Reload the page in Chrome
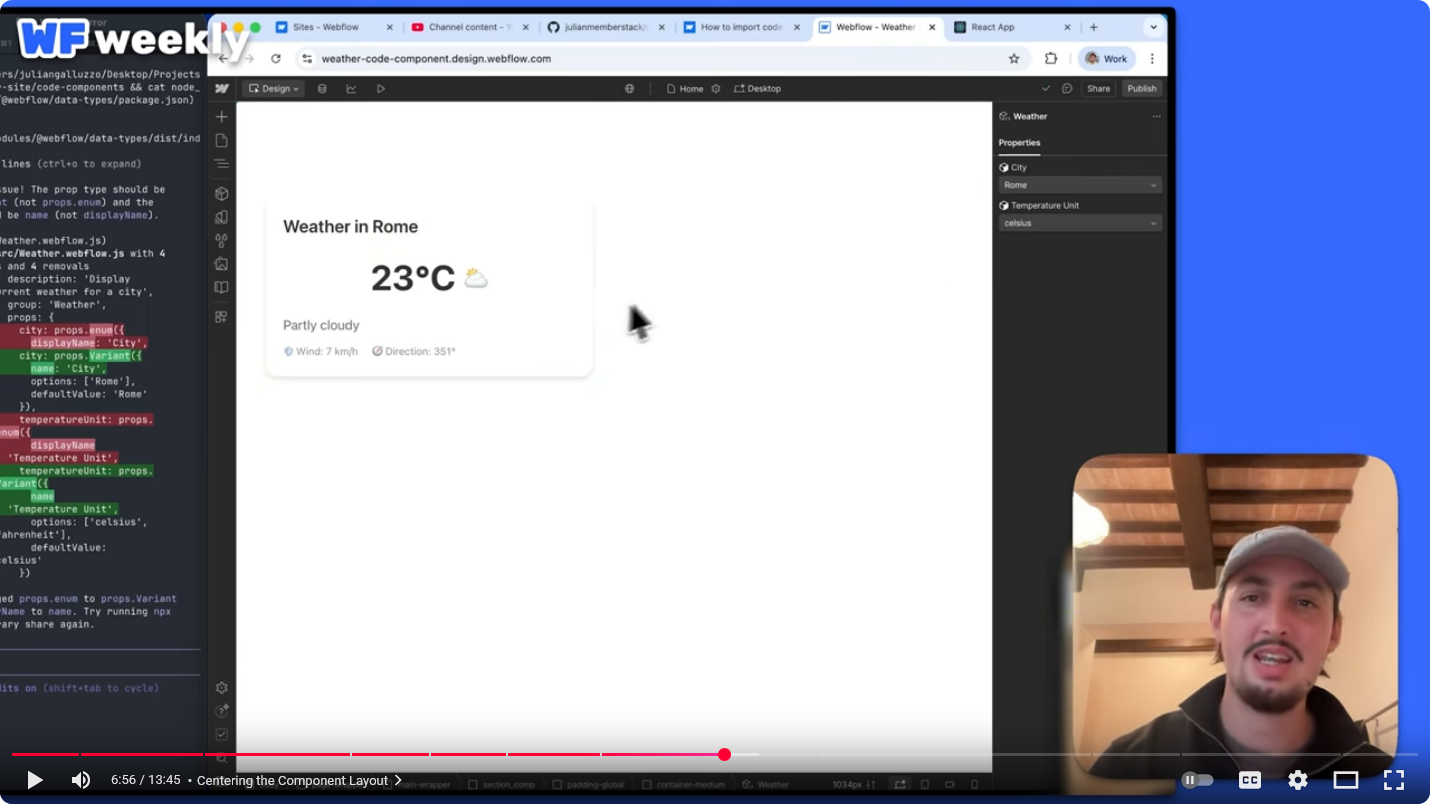This screenshot has height=804, width=1430. point(276,59)
